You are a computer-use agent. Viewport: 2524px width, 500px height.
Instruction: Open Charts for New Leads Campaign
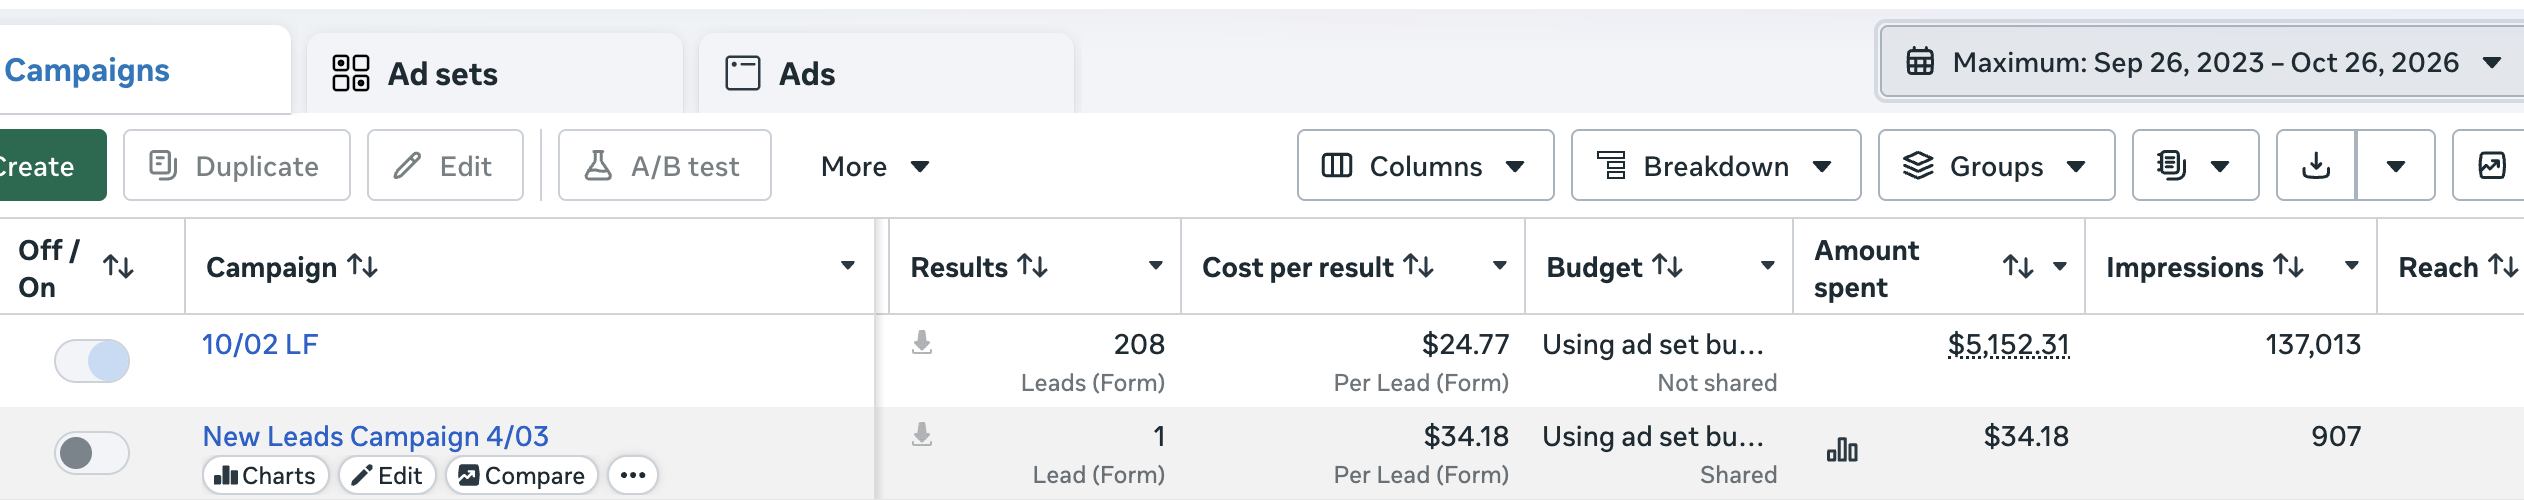pyautogui.click(x=265, y=475)
